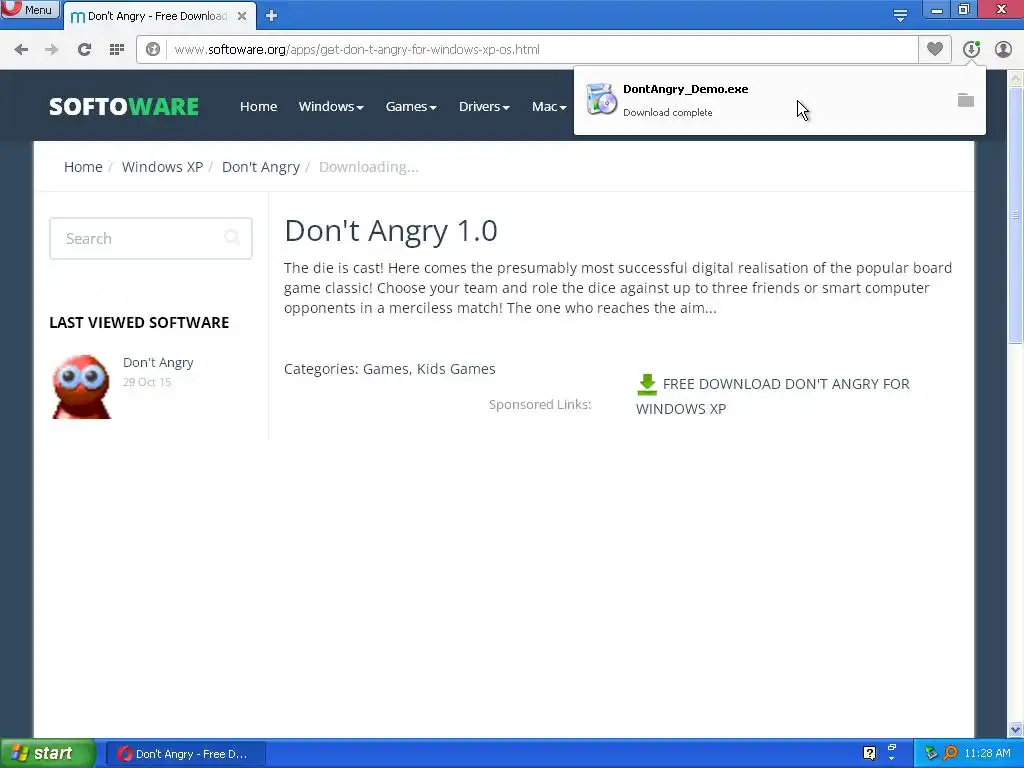Click the page vertical scrollbar thumb

[x=1016, y=215]
